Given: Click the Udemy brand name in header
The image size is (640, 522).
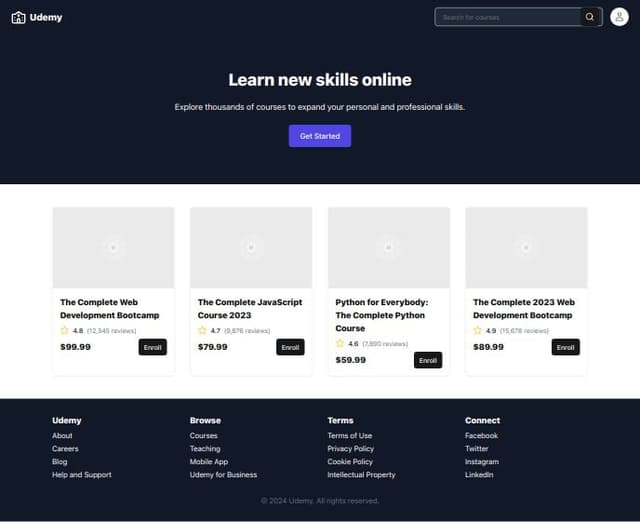Looking at the screenshot, I should click(46, 18).
